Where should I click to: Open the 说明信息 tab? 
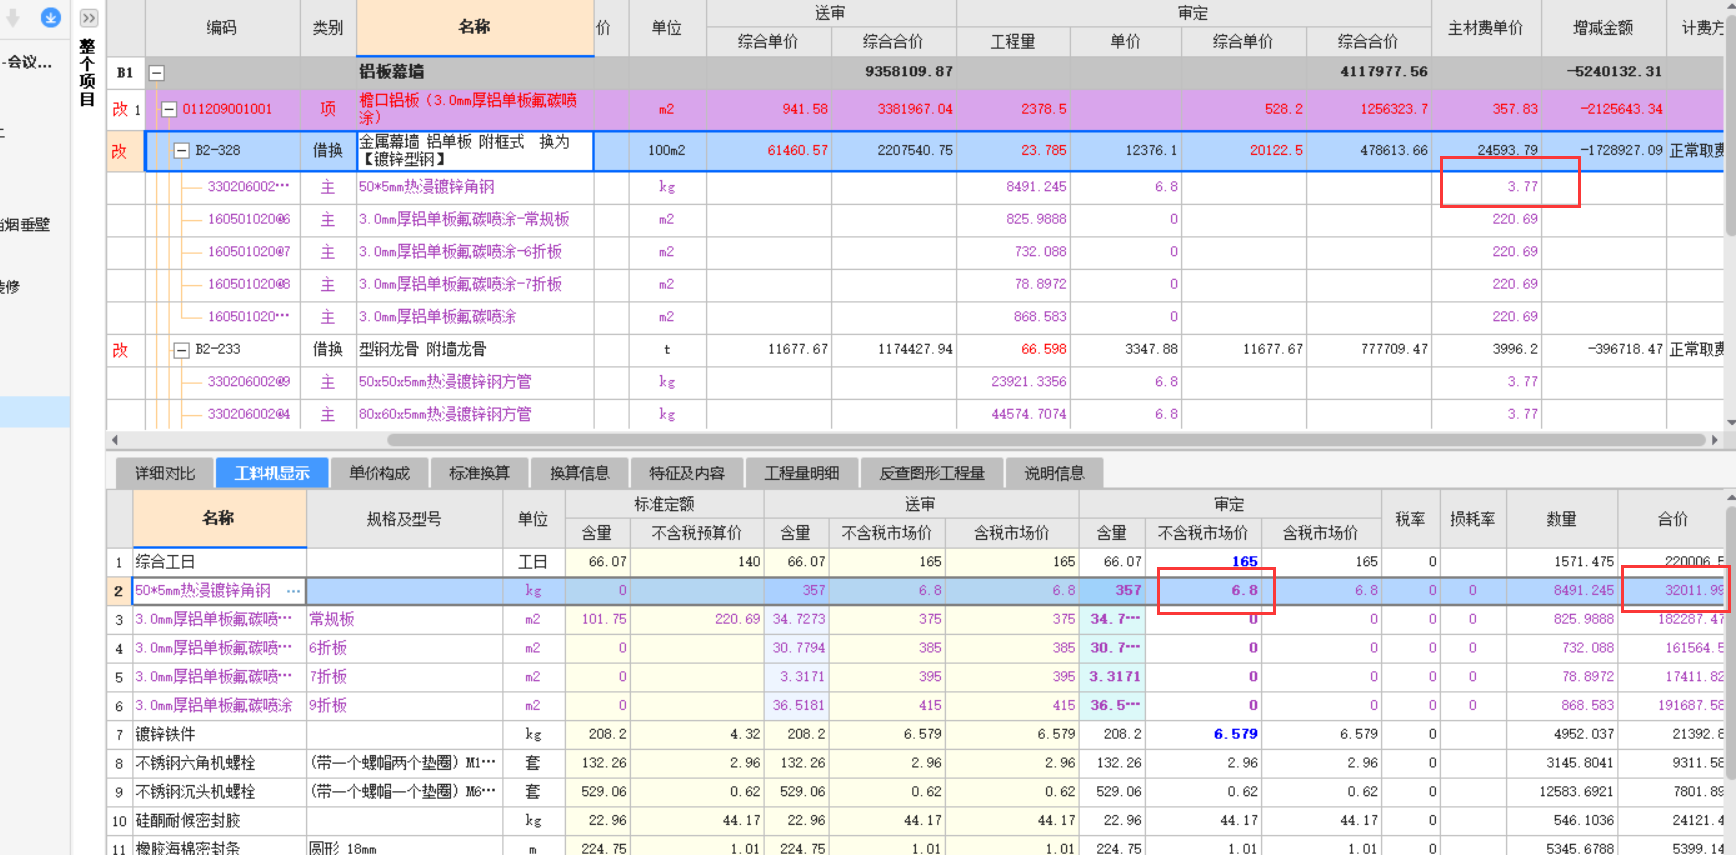(1054, 473)
